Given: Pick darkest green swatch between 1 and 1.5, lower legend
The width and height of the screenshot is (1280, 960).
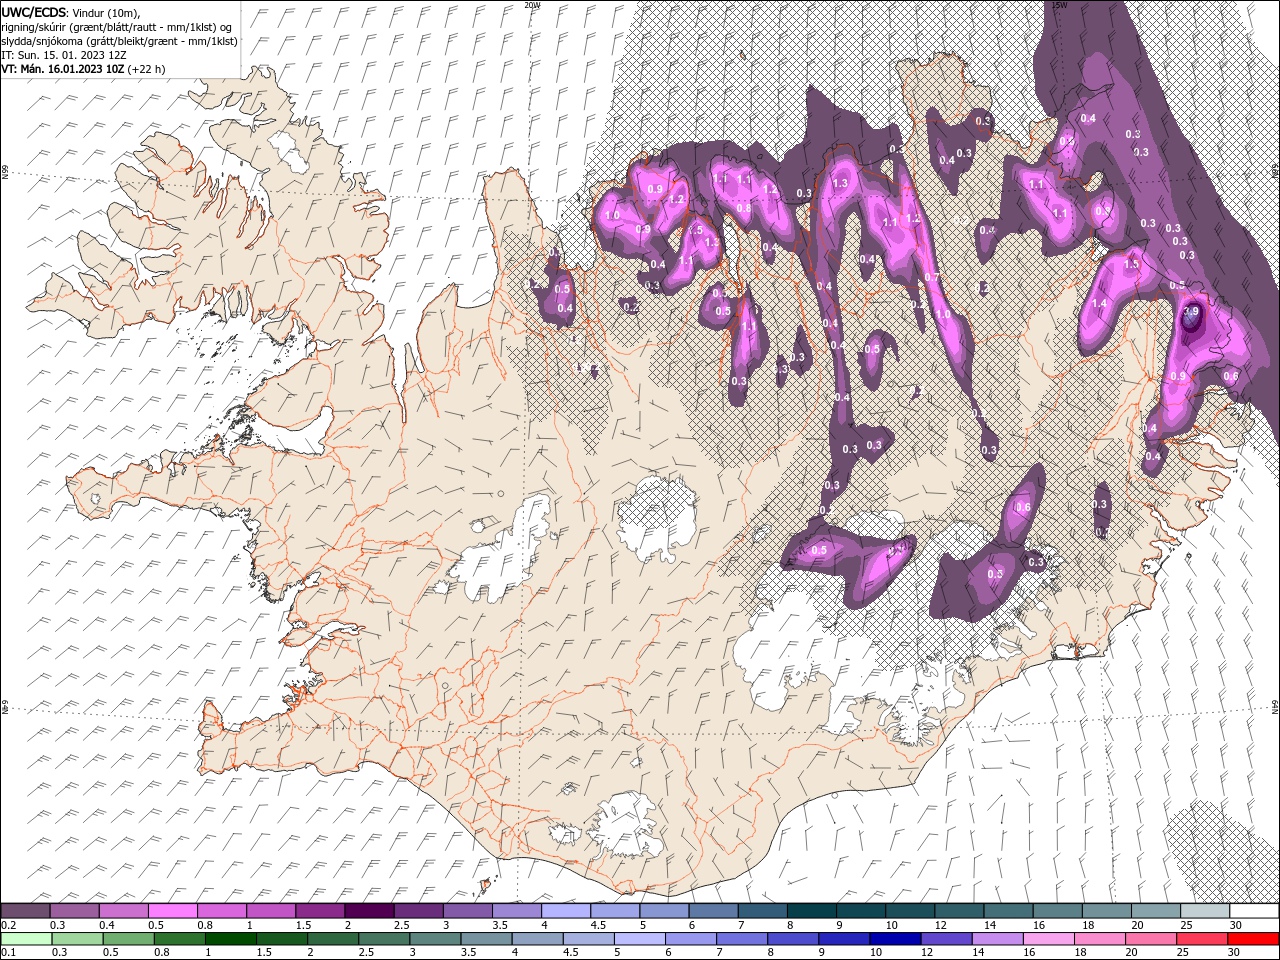Looking at the screenshot, I should pyautogui.click(x=230, y=938).
